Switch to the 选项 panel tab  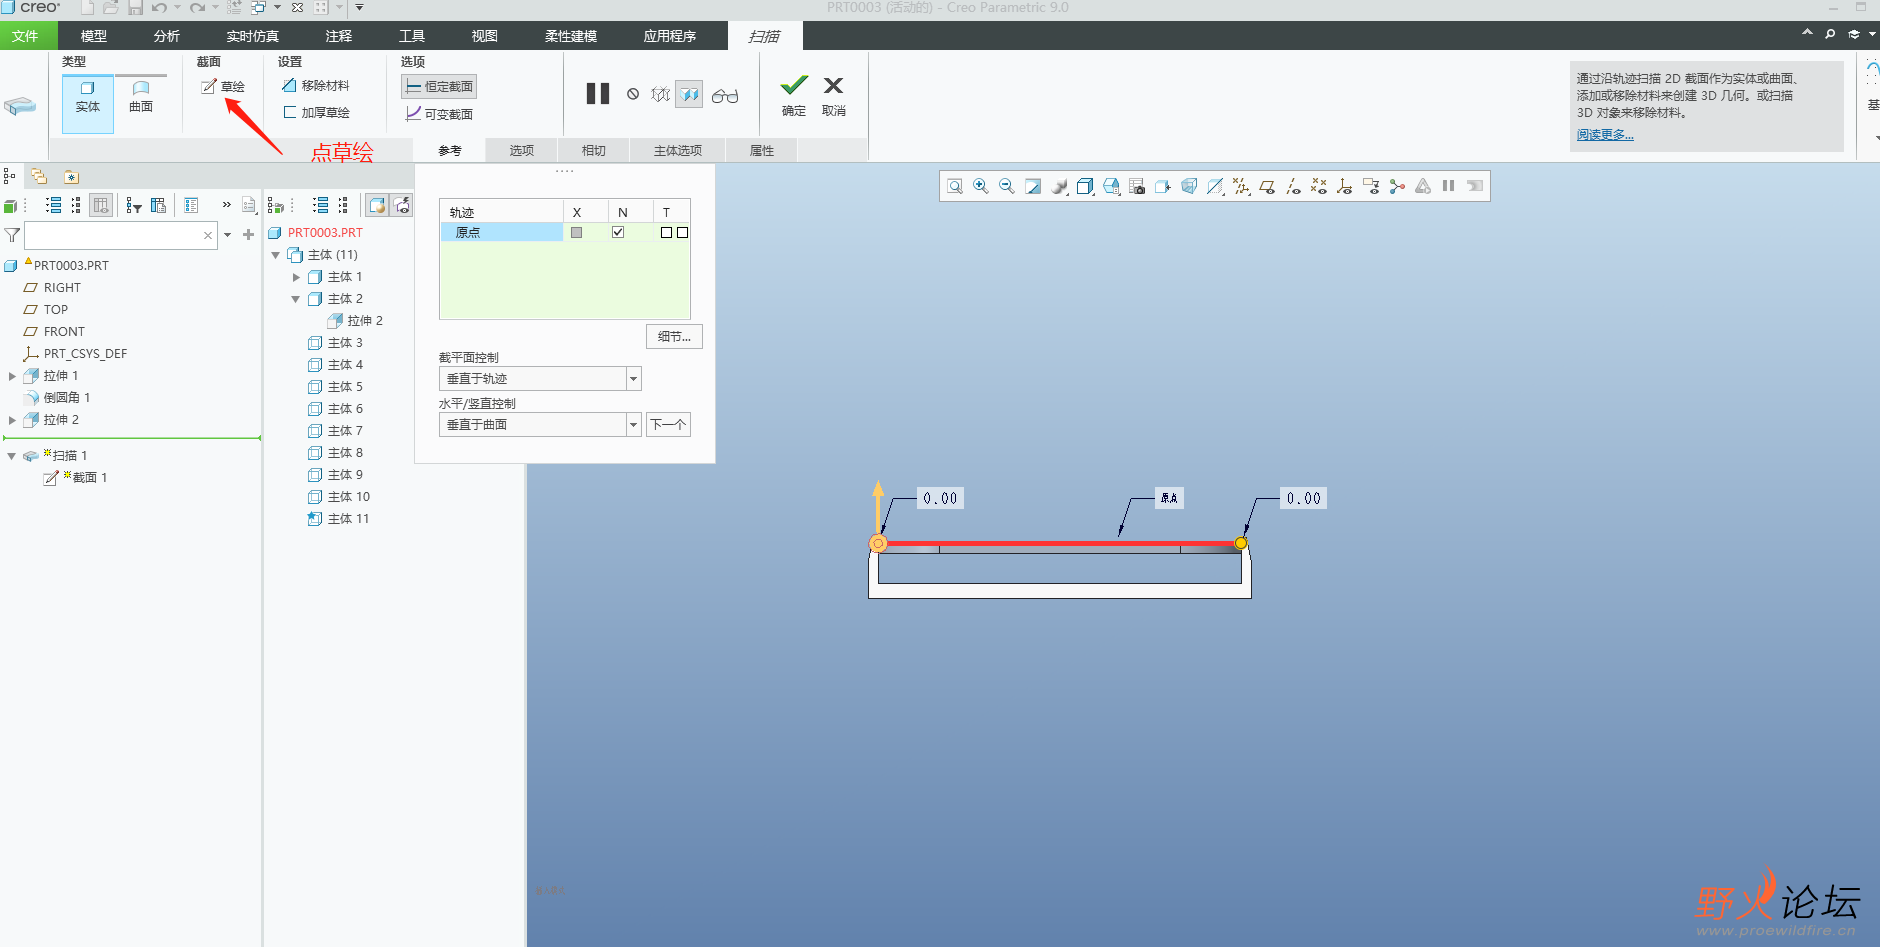tap(521, 151)
